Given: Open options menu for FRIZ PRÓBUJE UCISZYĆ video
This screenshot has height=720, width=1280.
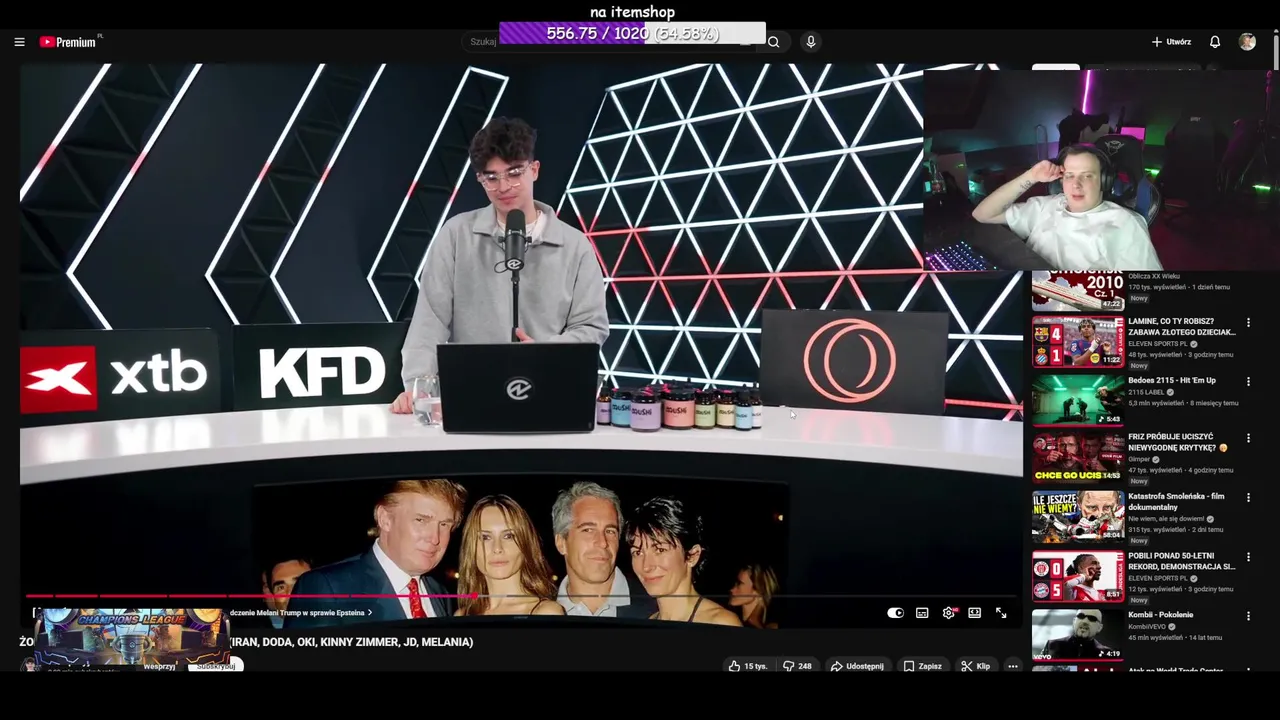Looking at the screenshot, I should tap(1248, 438).
